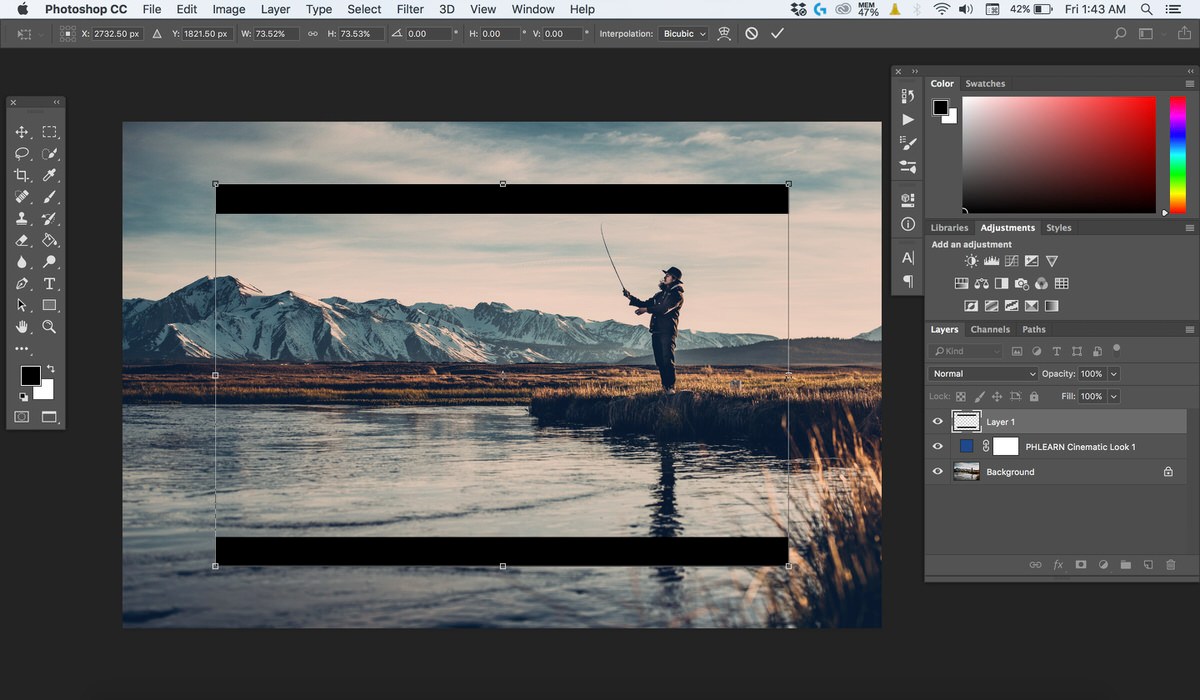Image resolution: width=1200 pixels, height=700 pixels.
Task: Click the rotation angle field
Action: (x=429, y=33)
